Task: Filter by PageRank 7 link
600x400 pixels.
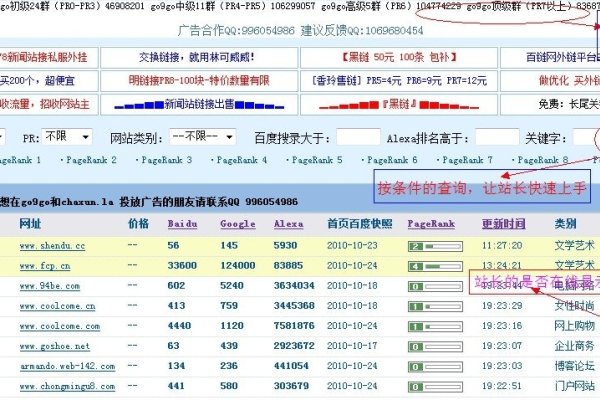Action: pos(468,160)
